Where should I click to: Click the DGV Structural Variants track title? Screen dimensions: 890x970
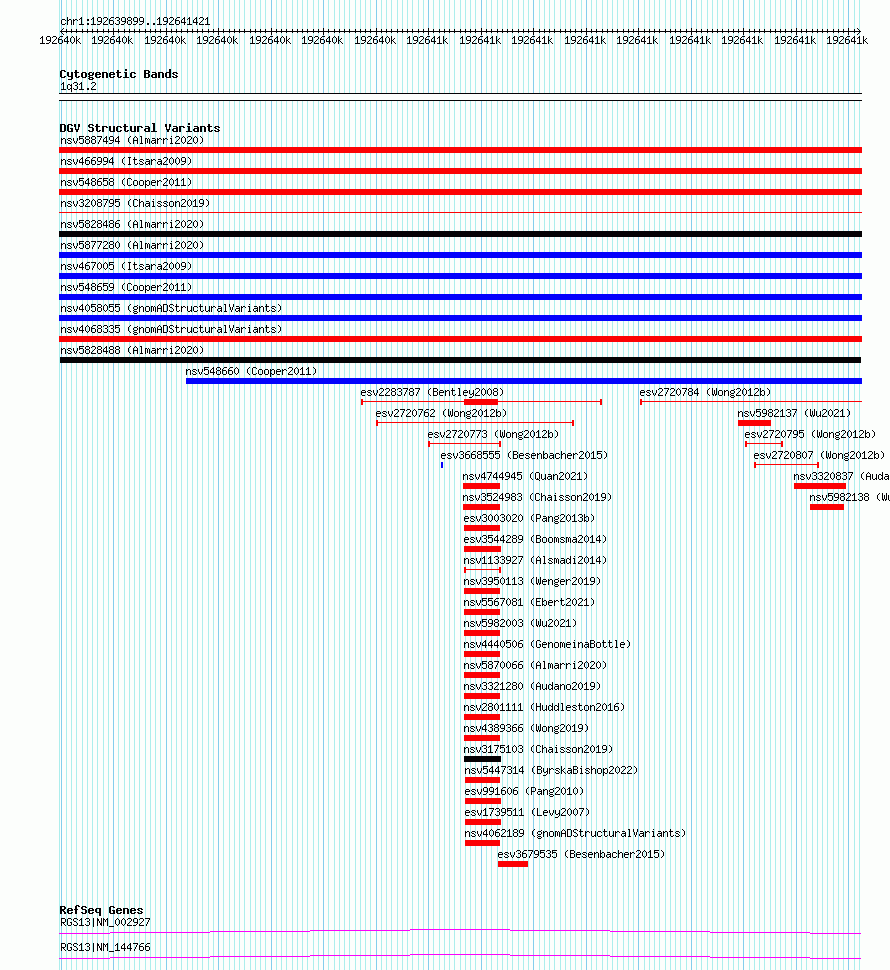click(x=140, y=128)
